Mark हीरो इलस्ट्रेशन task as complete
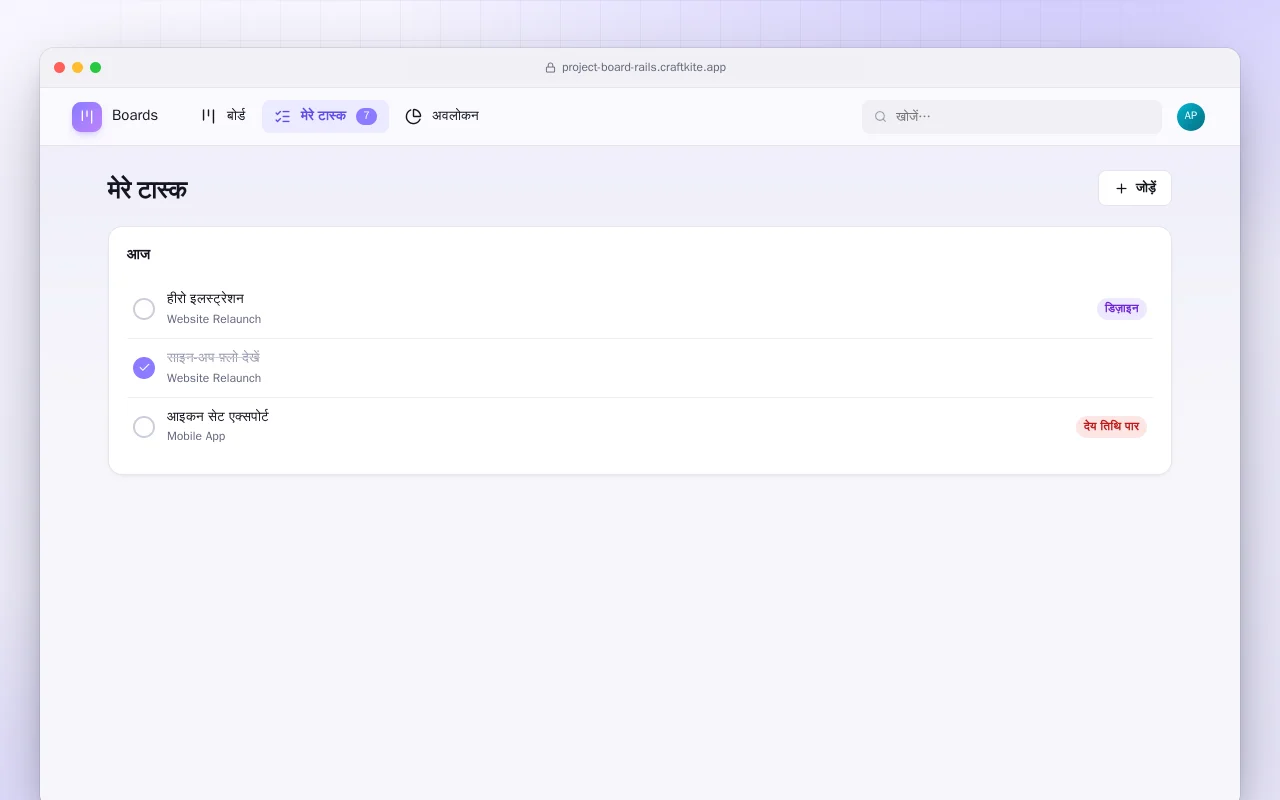1280x800 pixels. pos(144,309)
